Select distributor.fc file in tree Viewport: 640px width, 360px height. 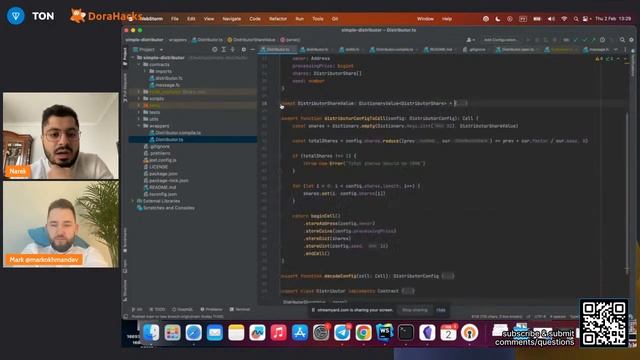tap(166, 78)
